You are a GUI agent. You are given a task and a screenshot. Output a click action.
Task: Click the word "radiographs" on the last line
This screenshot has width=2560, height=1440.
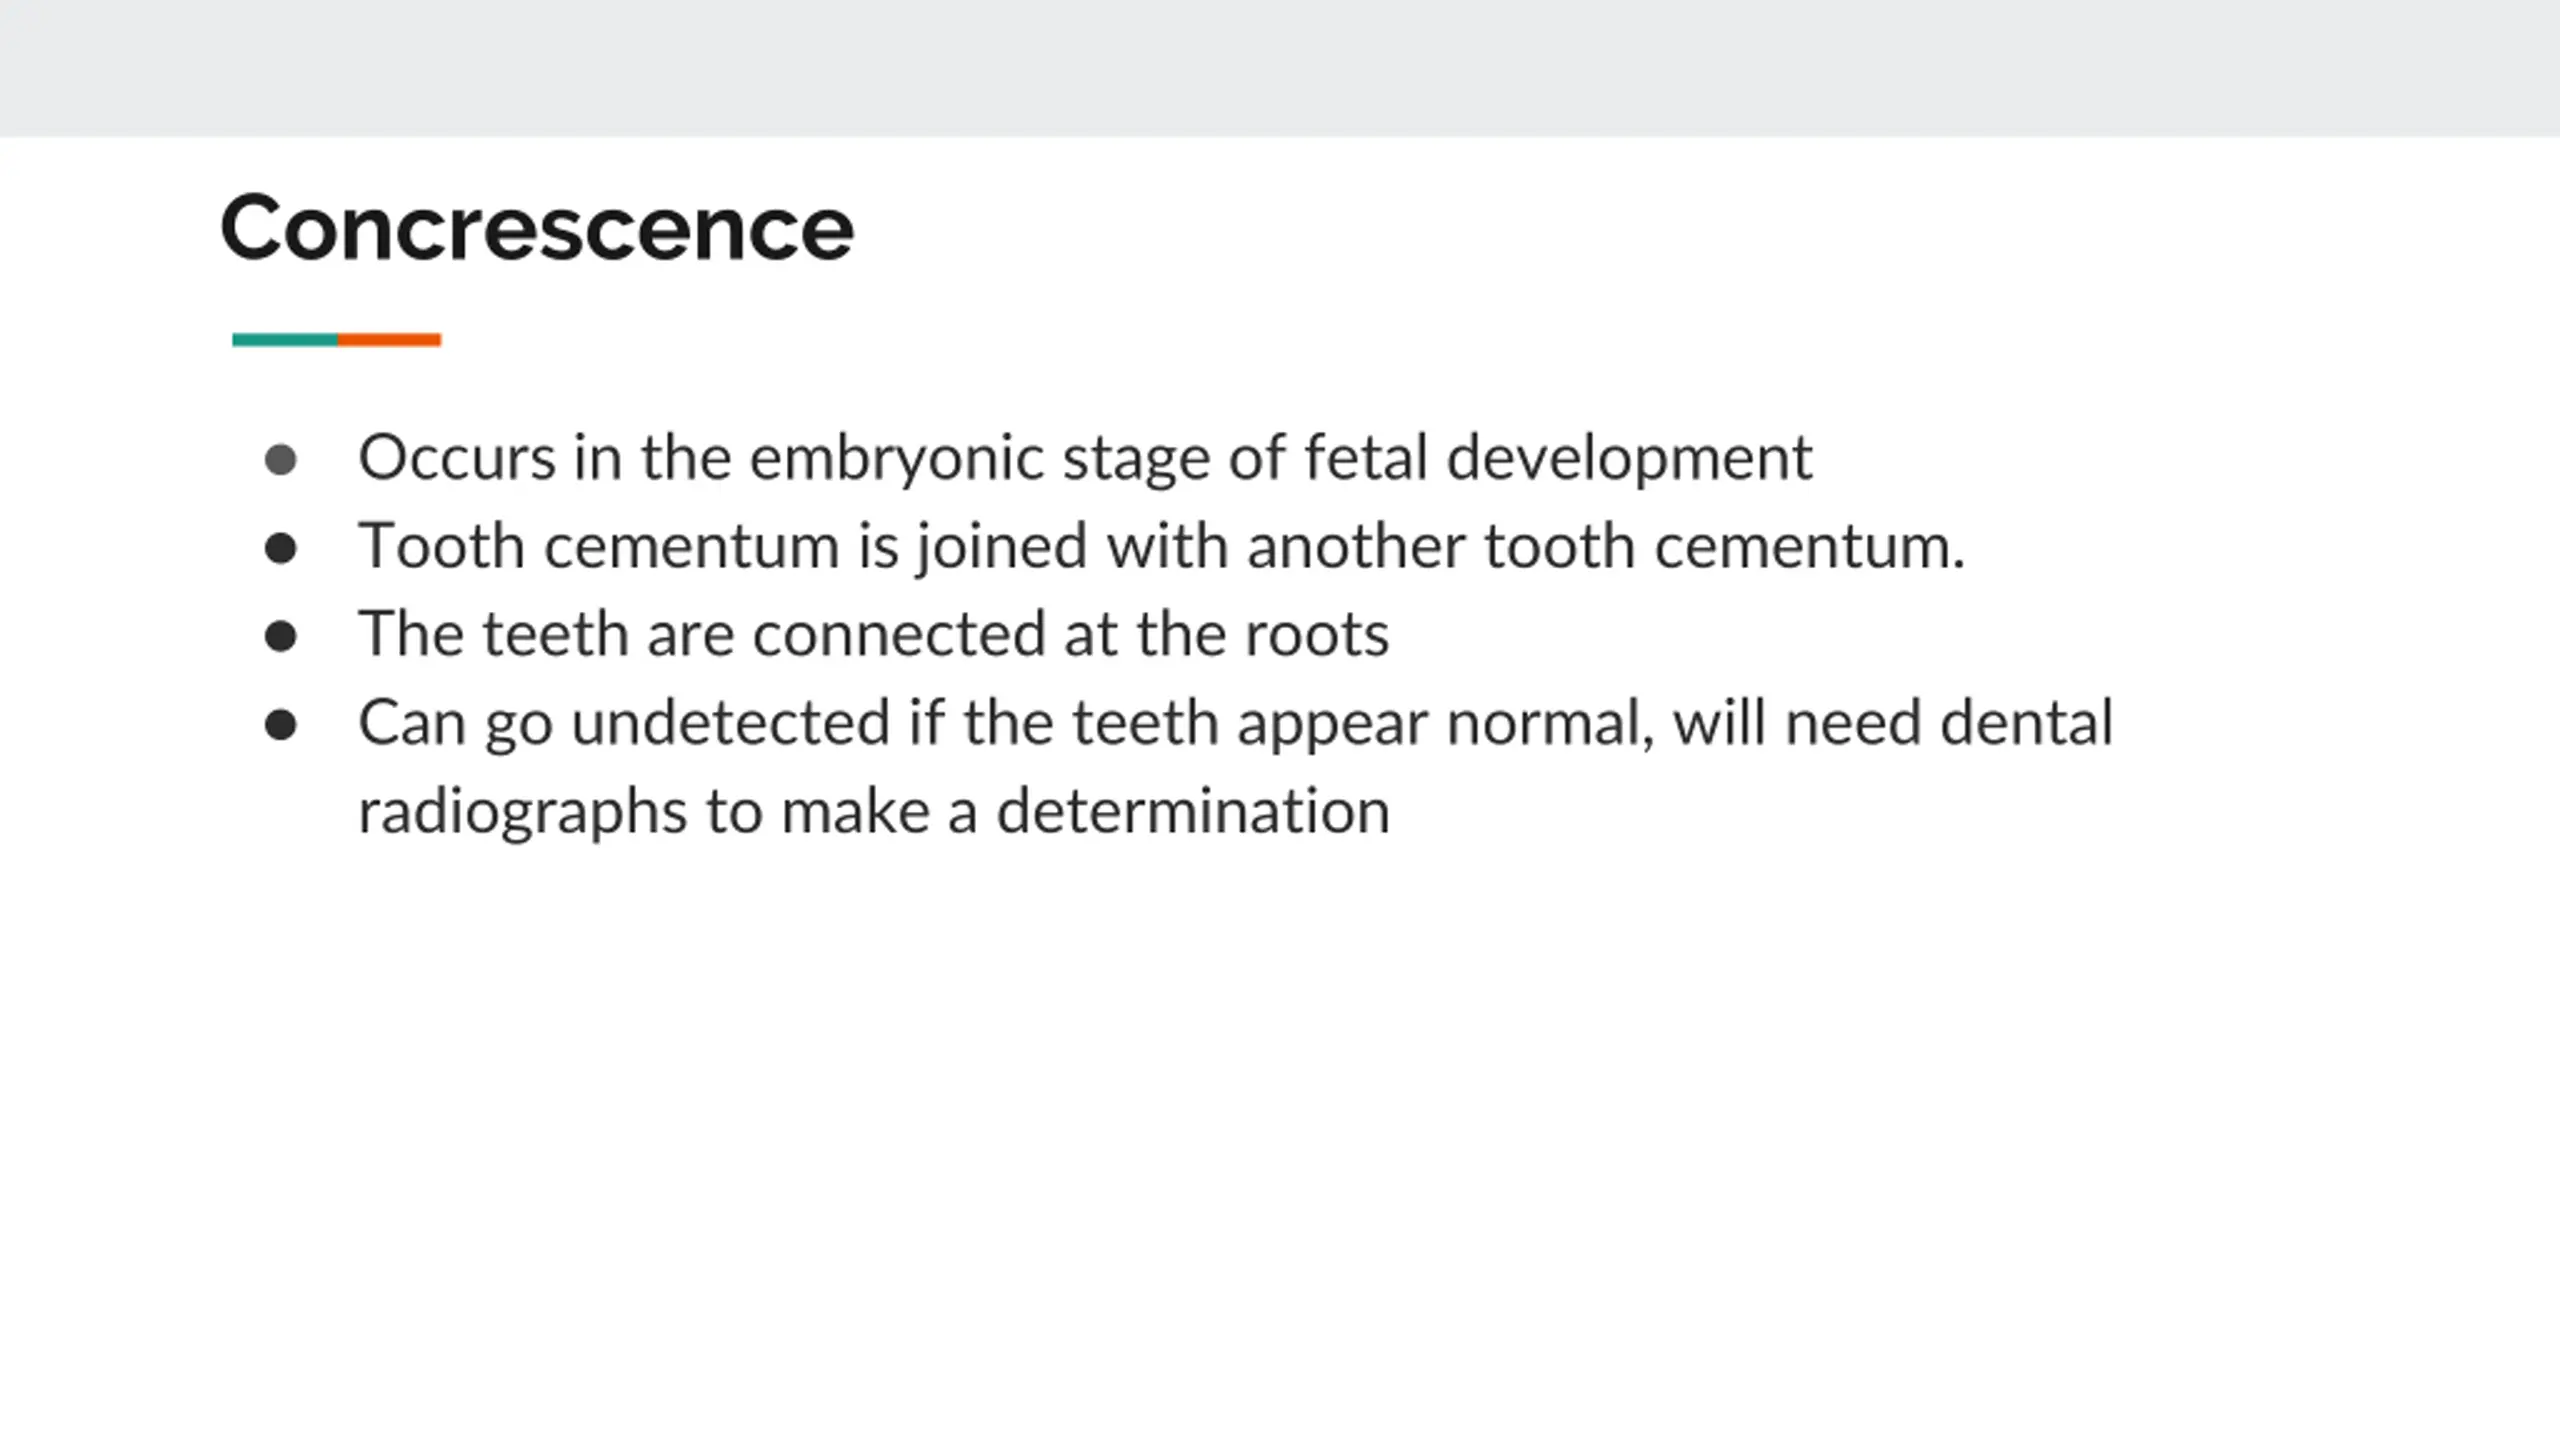[x=523, y=812]
